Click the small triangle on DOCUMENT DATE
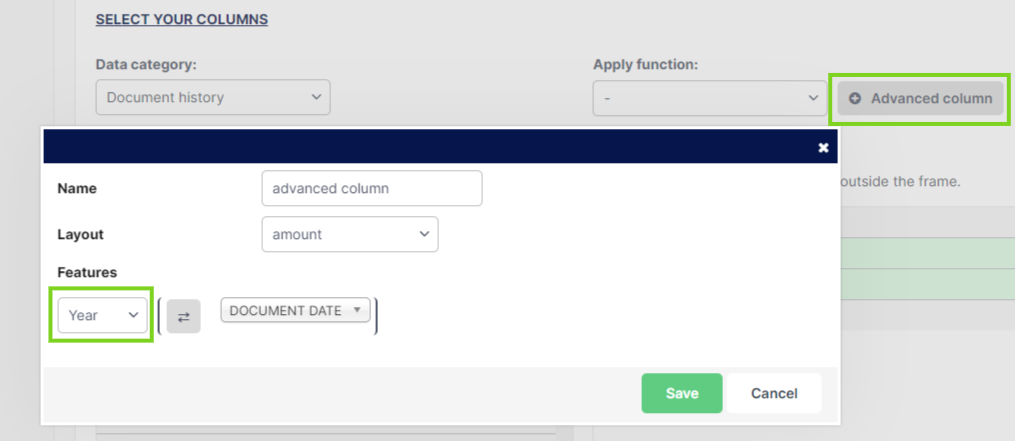Image resolution: width=1015 pixels, height=441 pixels. pyautogui.click(x=357, y=310)
